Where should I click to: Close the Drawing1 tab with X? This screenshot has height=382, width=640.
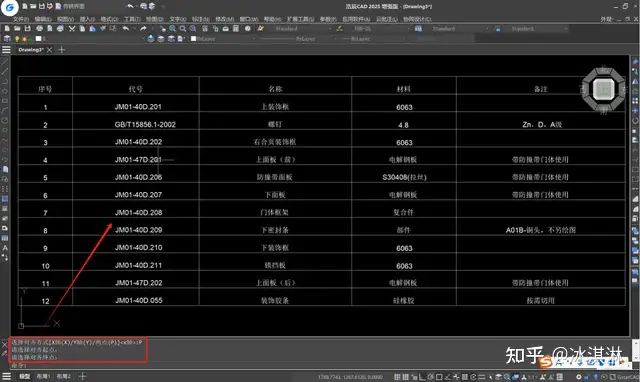pos(49,50)
